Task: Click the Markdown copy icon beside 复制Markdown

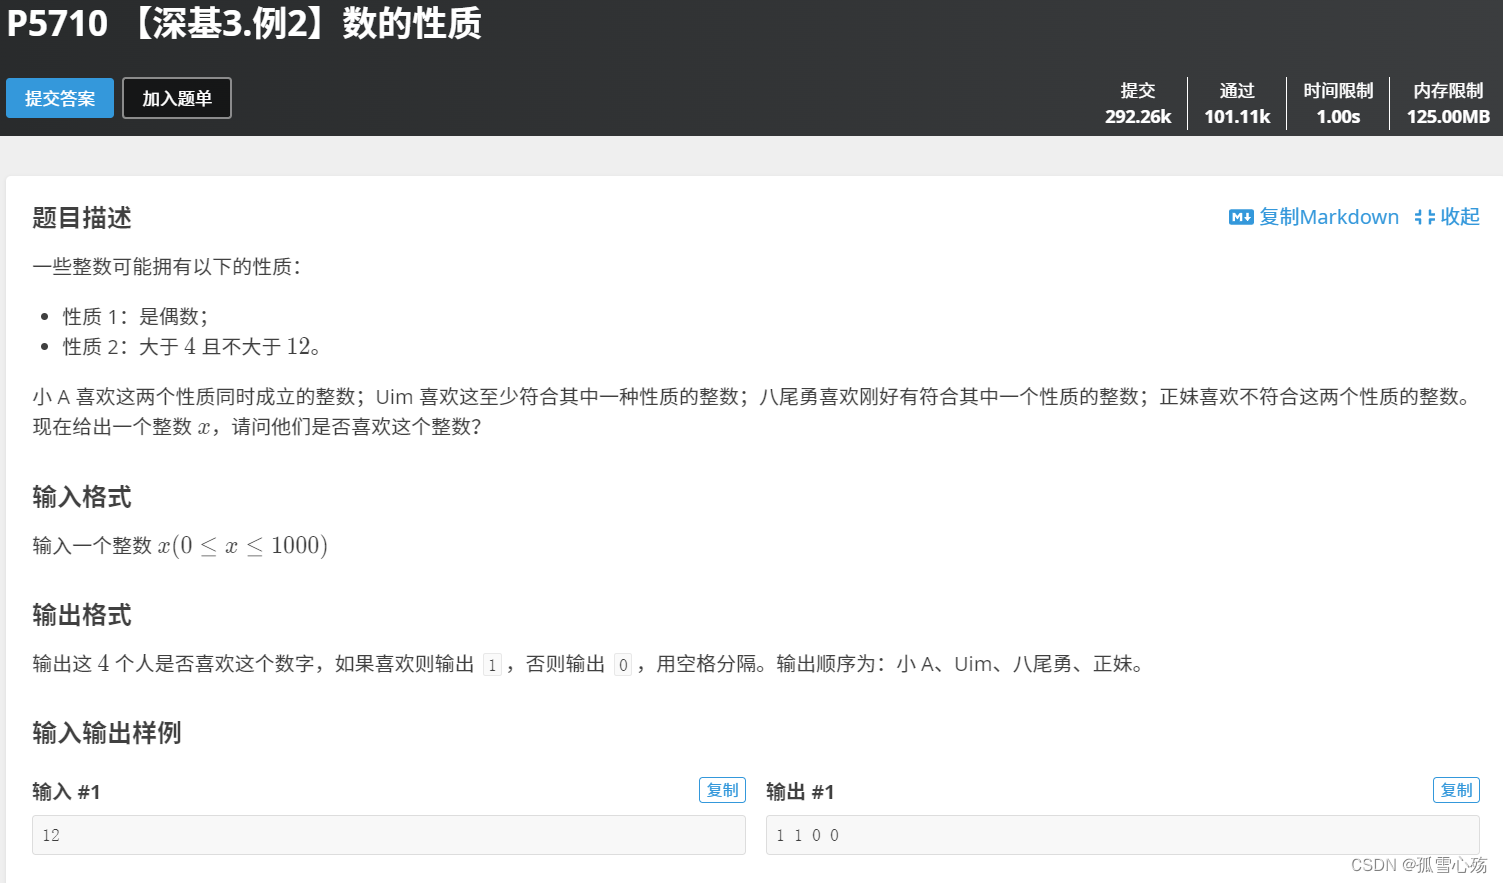Action: point(1240,217)
